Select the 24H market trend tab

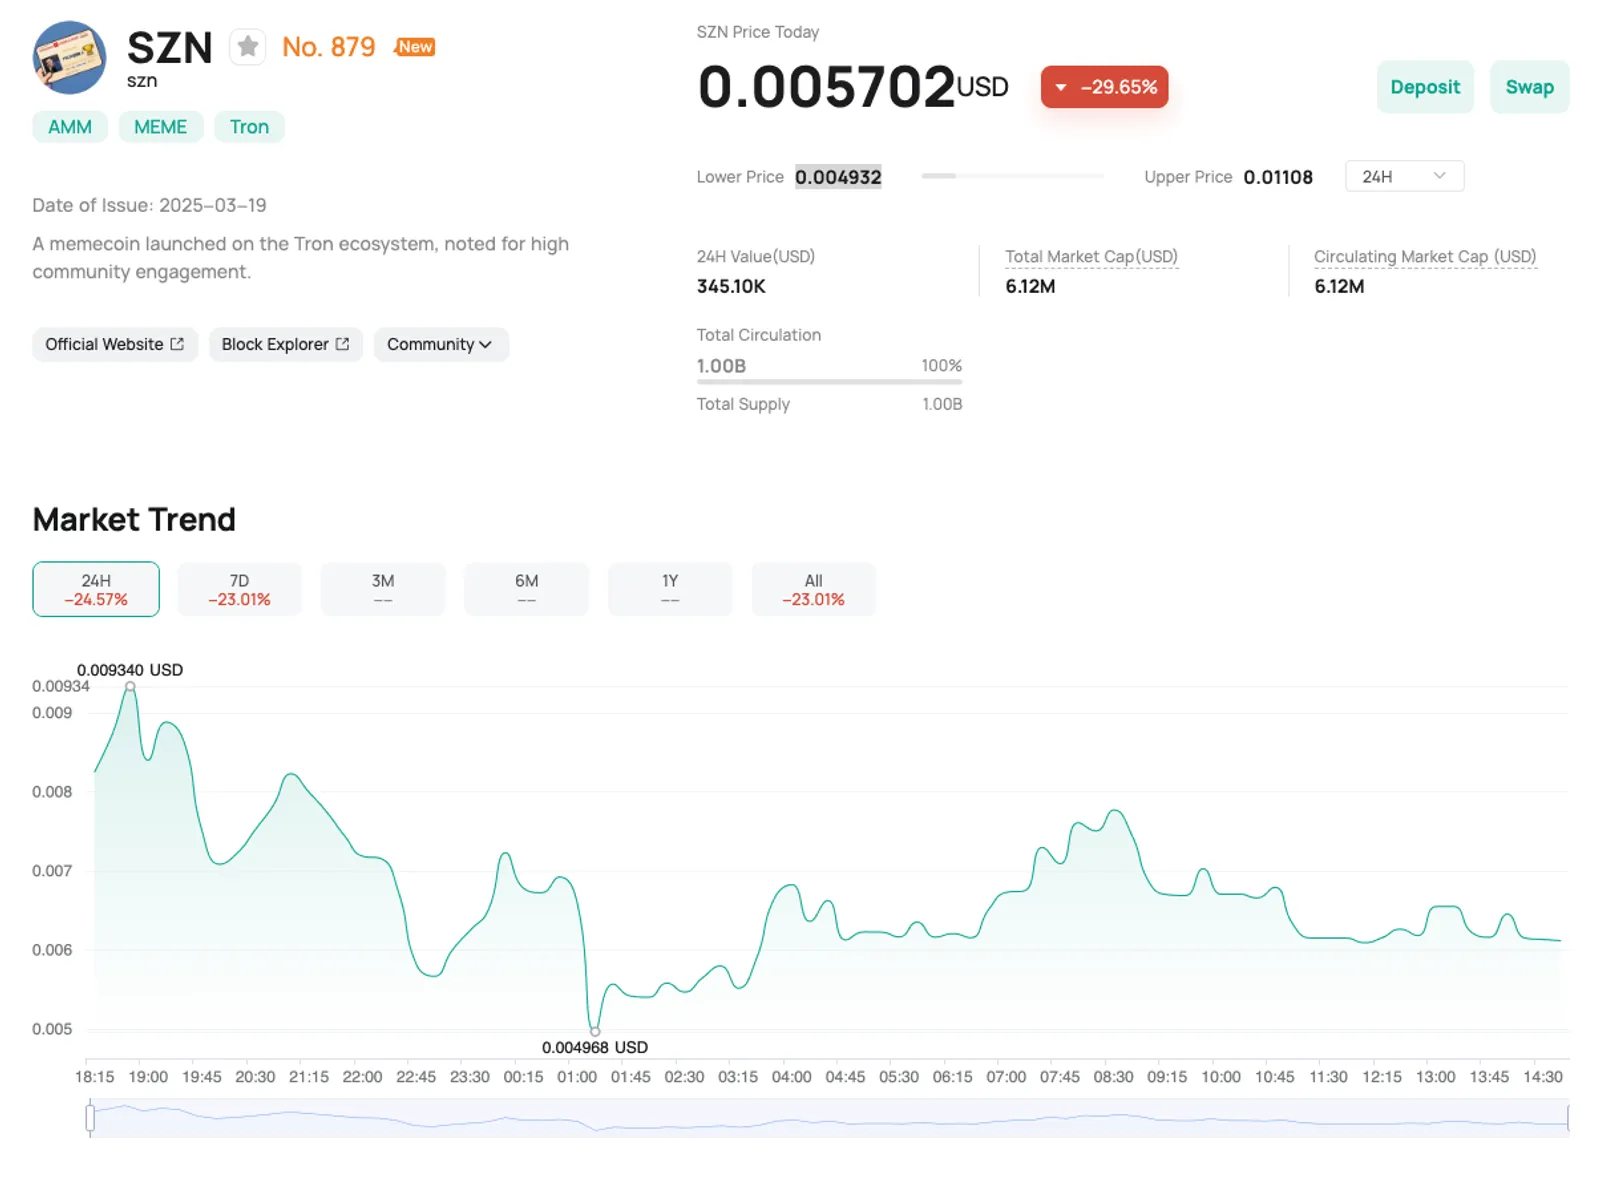[x=96, y=589]
